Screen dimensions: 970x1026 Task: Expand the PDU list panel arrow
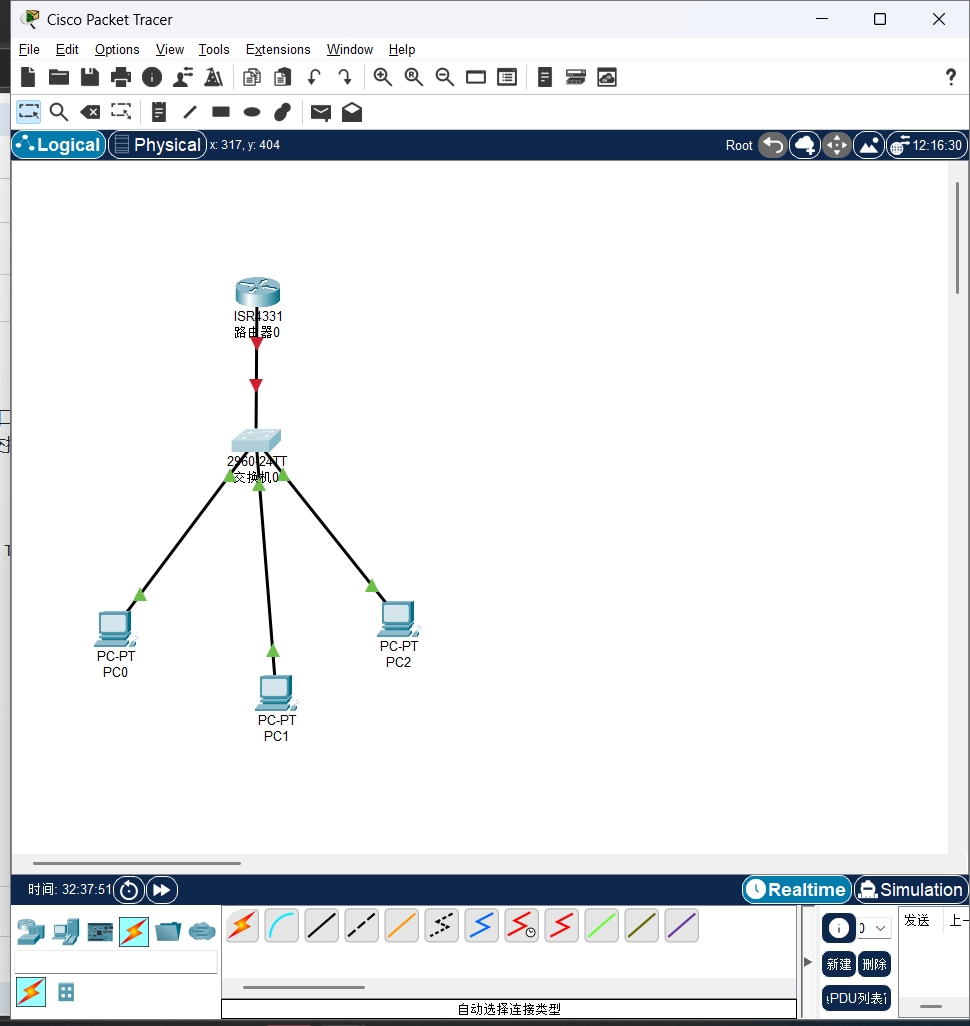[808, 962]
